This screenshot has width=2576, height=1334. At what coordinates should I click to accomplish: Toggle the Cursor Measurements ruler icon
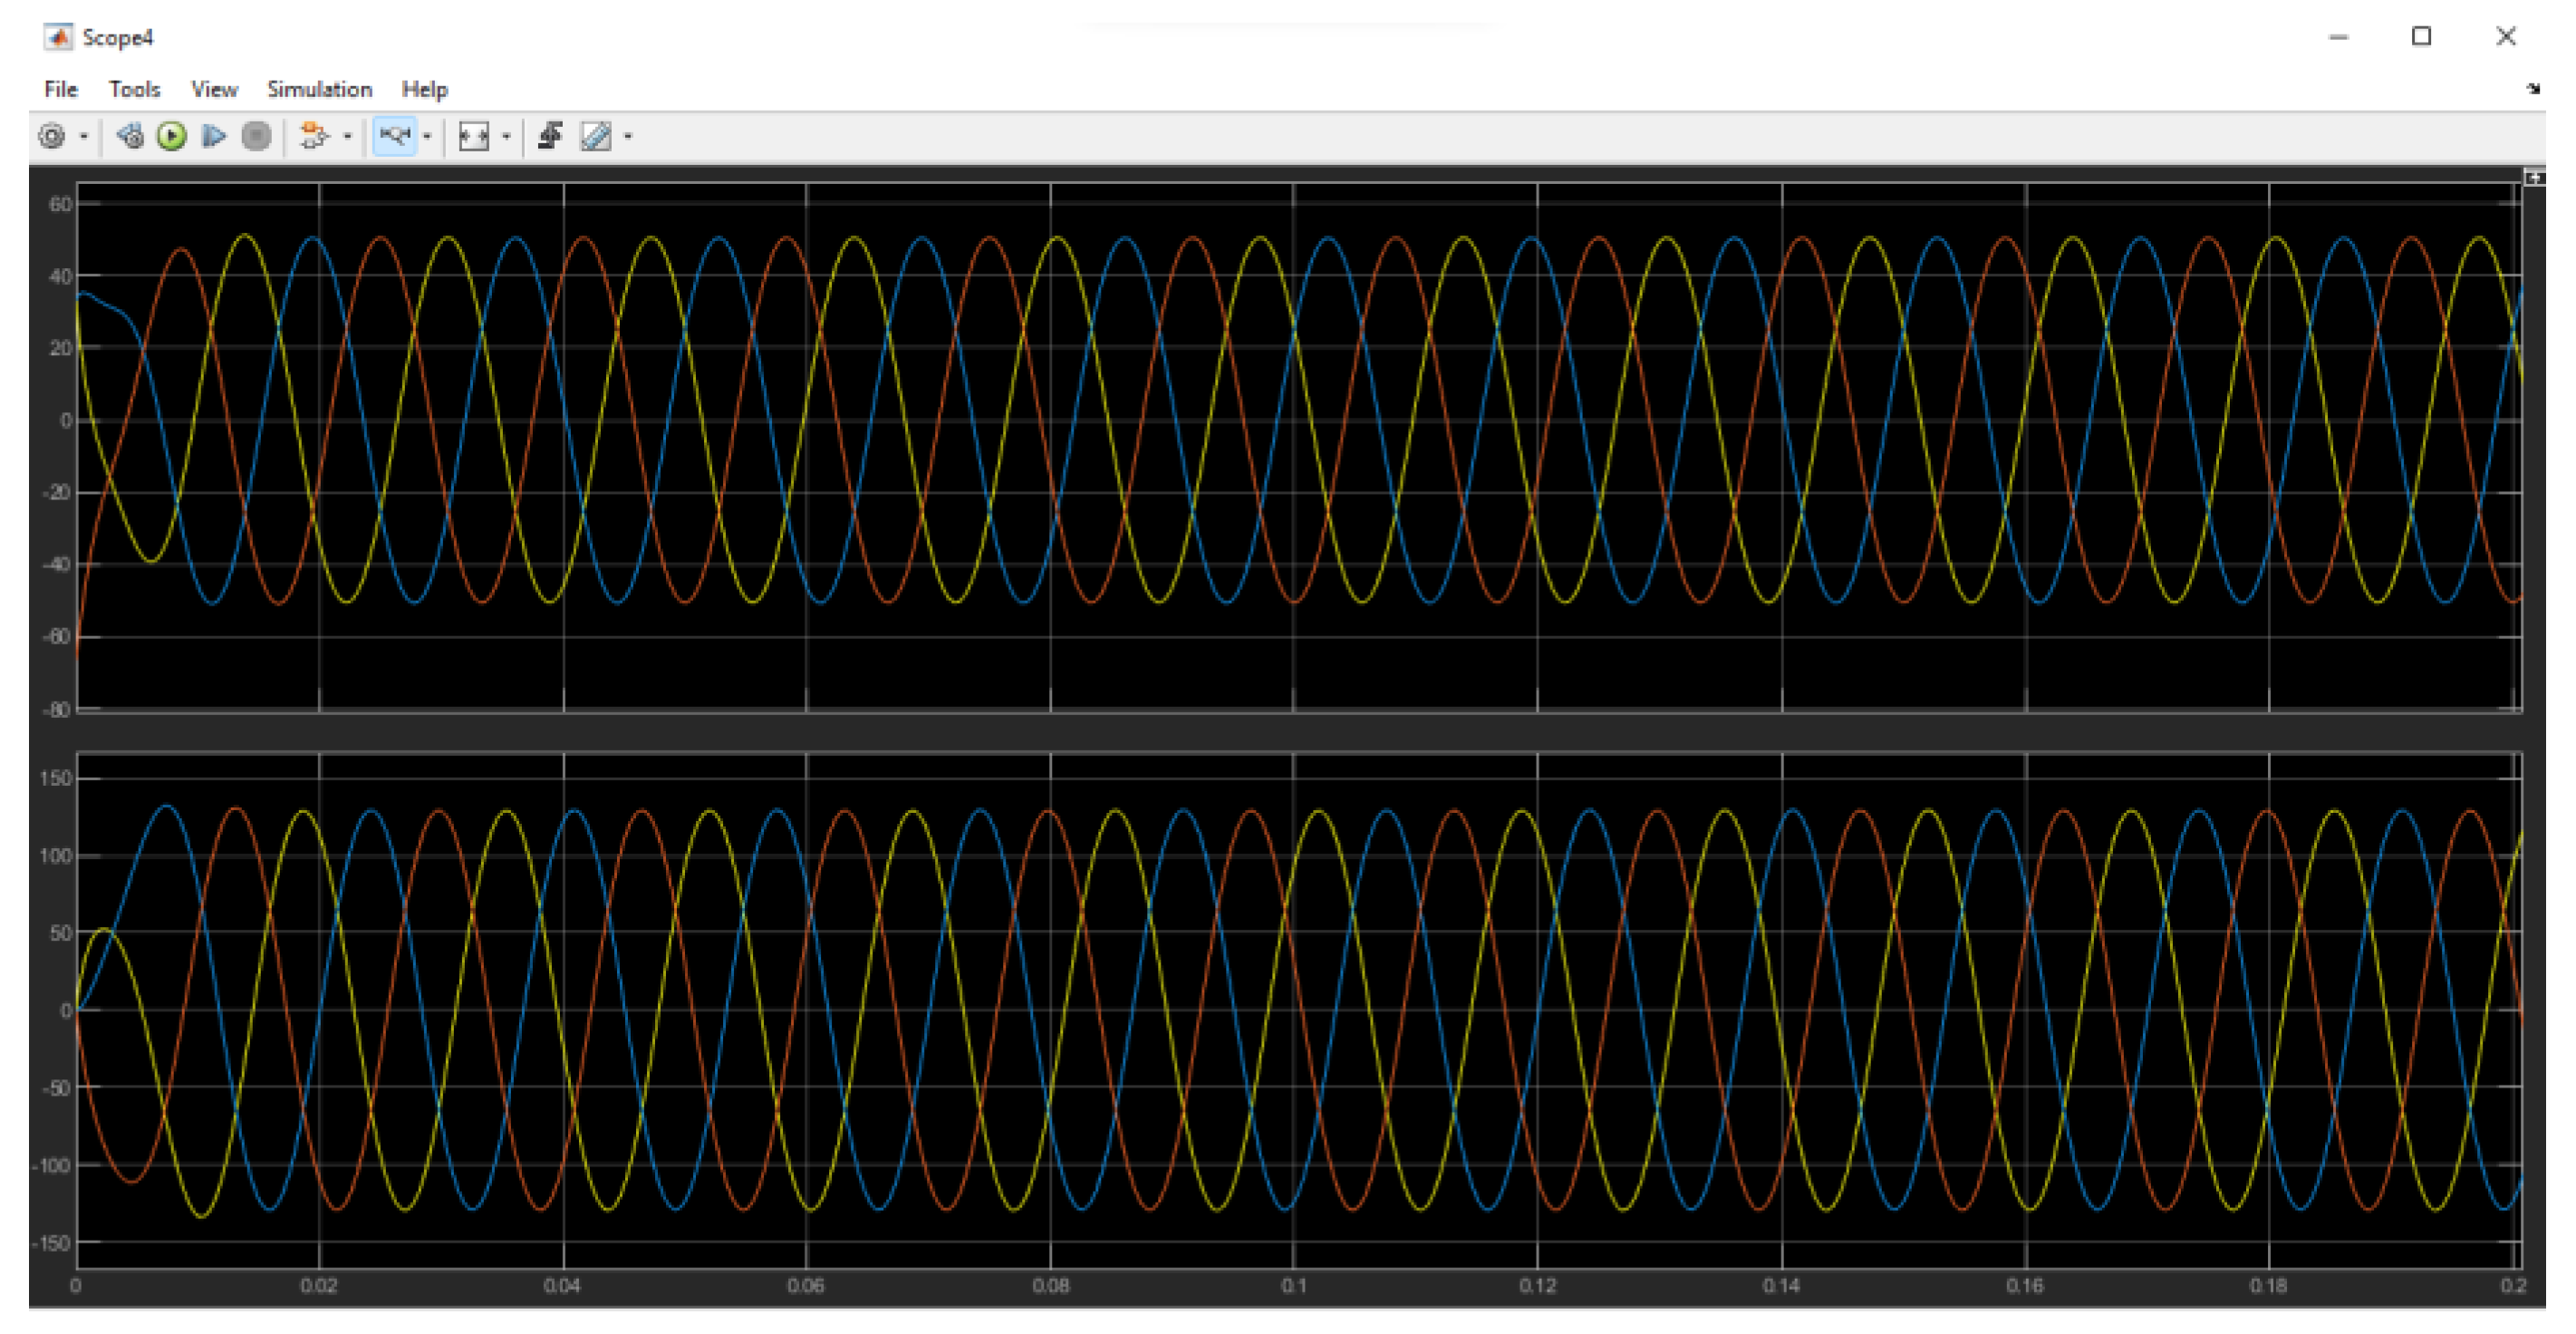click(596, 136)
